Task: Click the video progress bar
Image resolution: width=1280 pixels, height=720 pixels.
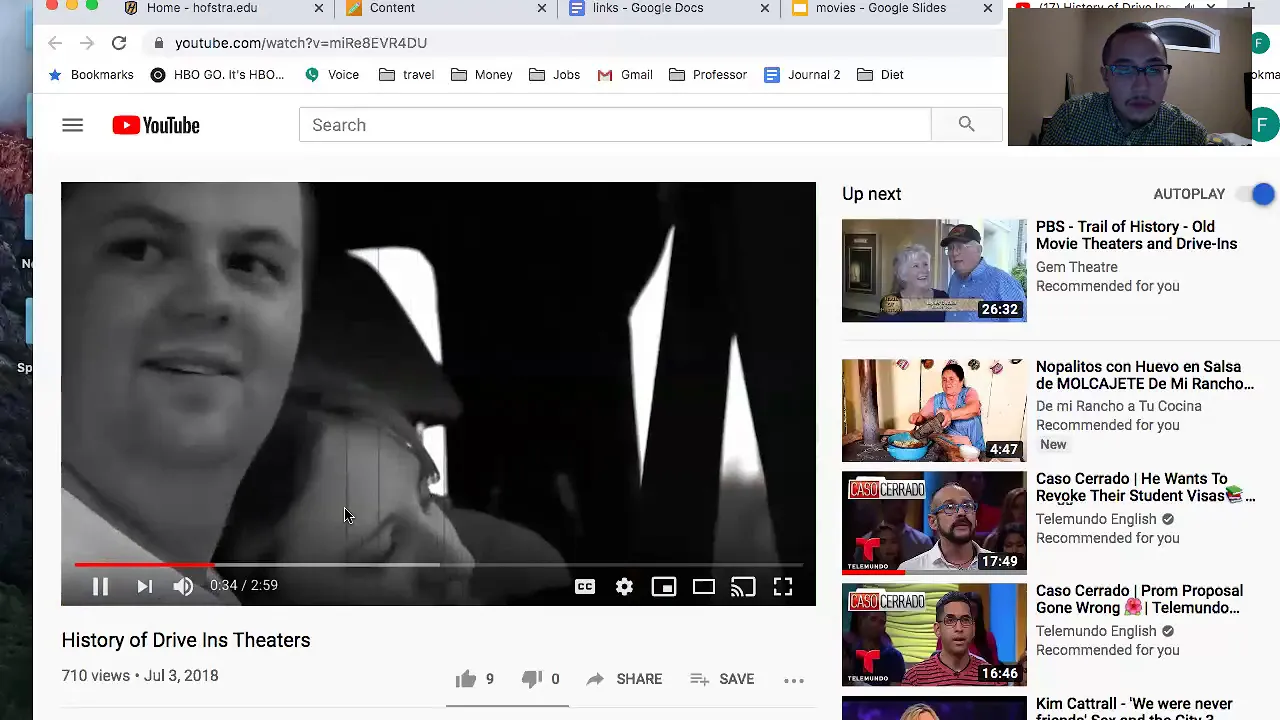Action: [438, 565]
